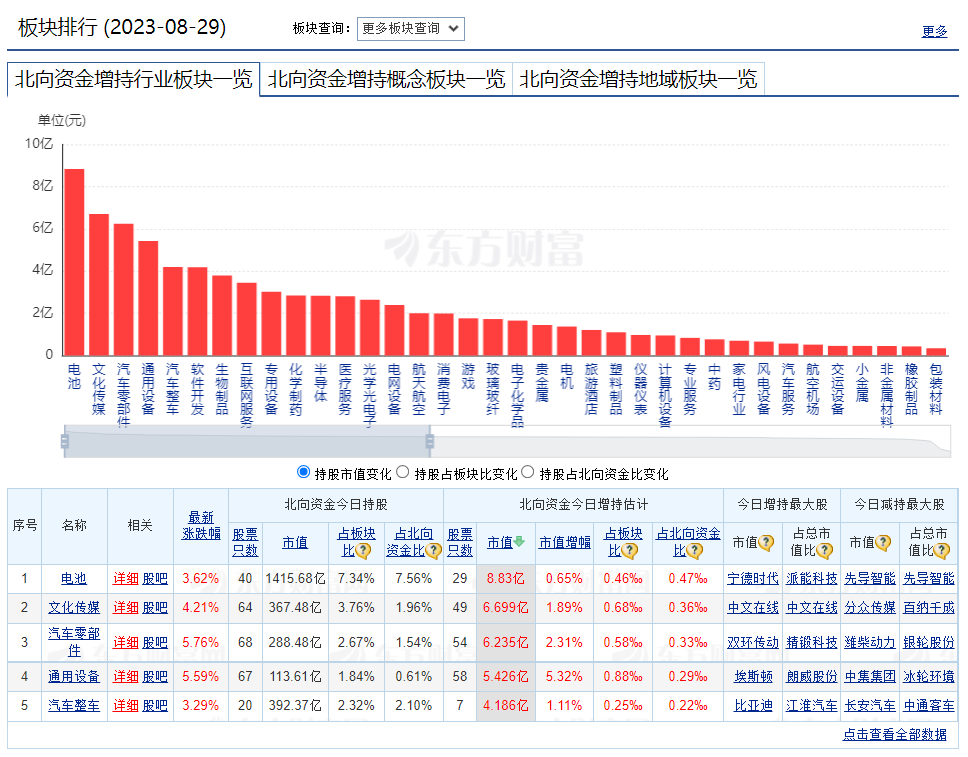
Task: Click help icon beside 今日增持估计 占北向资金比
Action: 697,550
